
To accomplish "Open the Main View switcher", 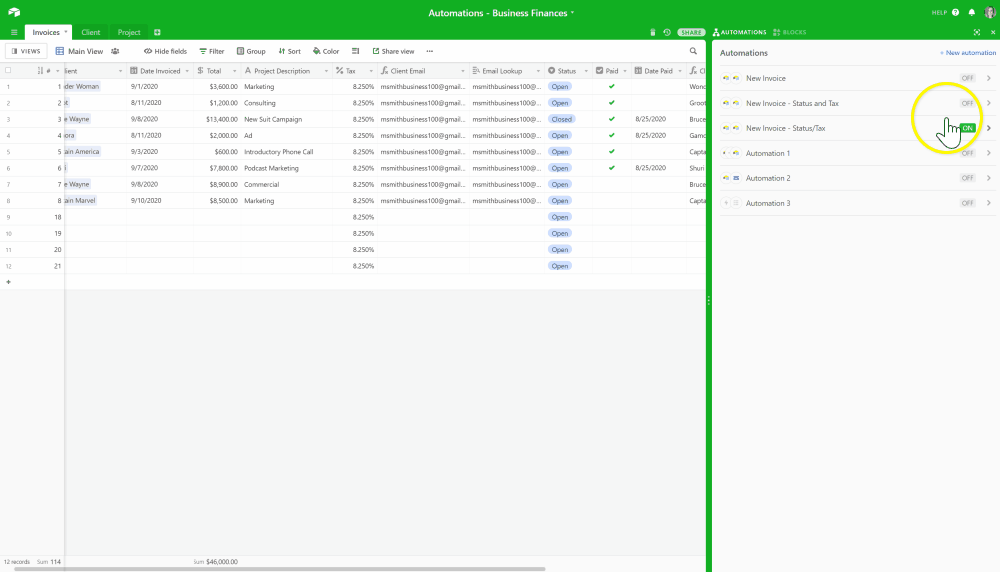I will click(79, 51).
